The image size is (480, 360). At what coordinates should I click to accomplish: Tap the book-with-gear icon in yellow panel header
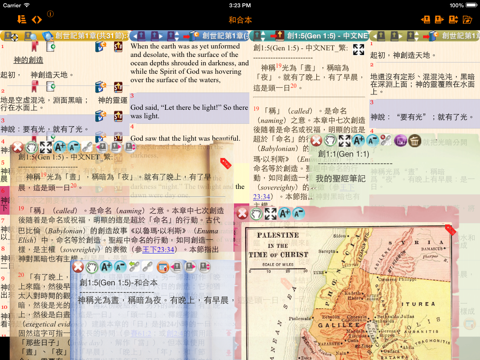[11, 36]
